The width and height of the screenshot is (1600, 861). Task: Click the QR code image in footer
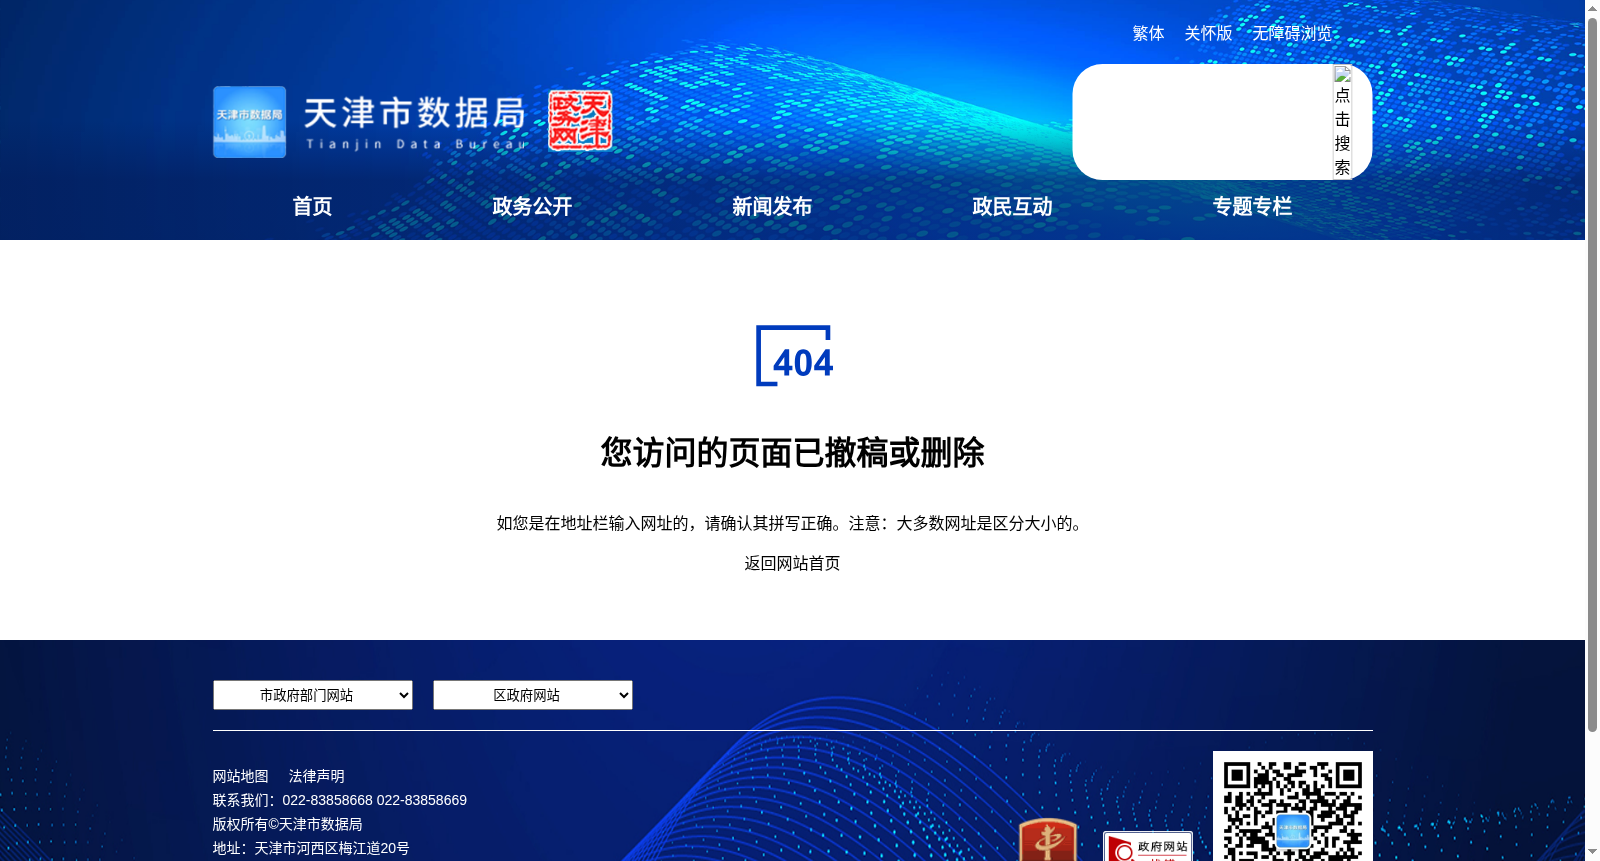pos(1292,806)
